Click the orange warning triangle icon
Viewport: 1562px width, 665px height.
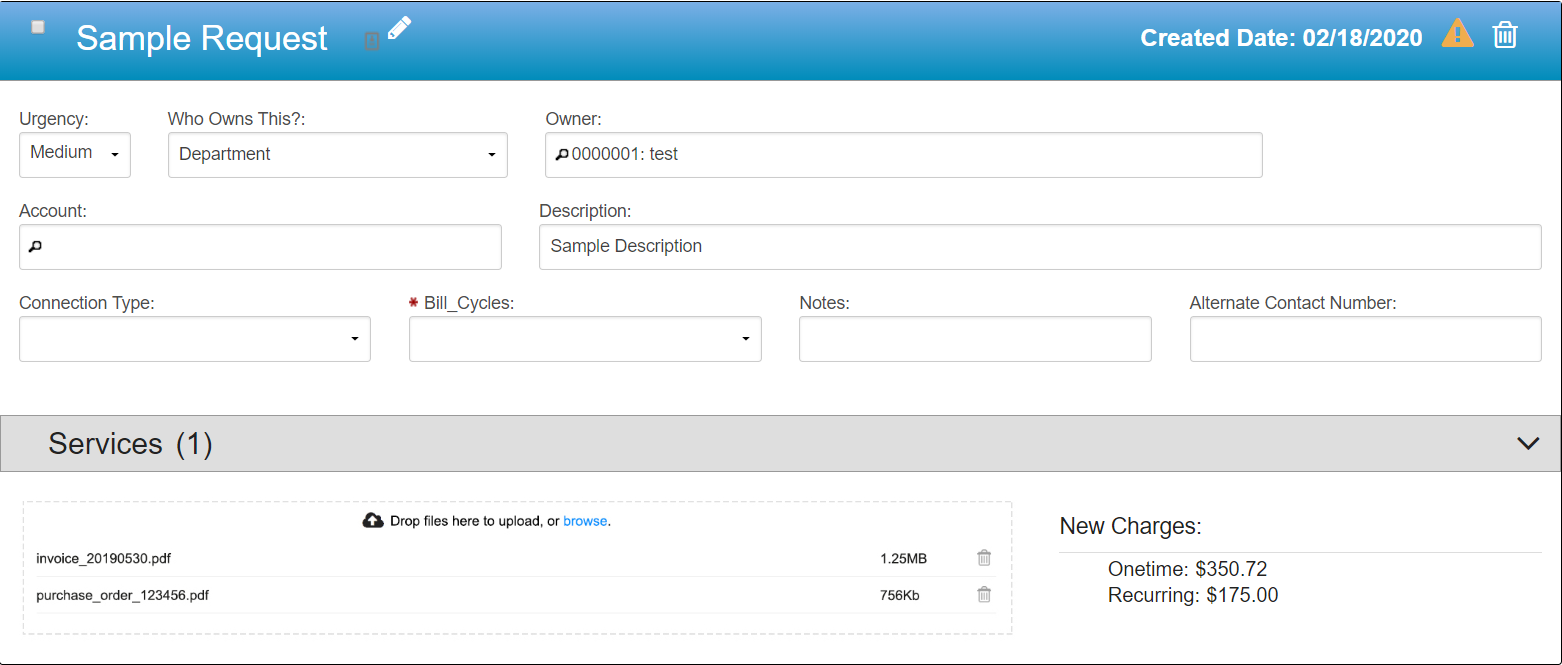[1457, 35]
